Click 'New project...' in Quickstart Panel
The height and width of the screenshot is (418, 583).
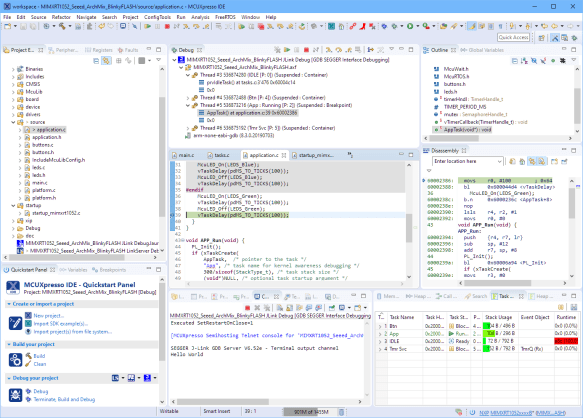49,316
